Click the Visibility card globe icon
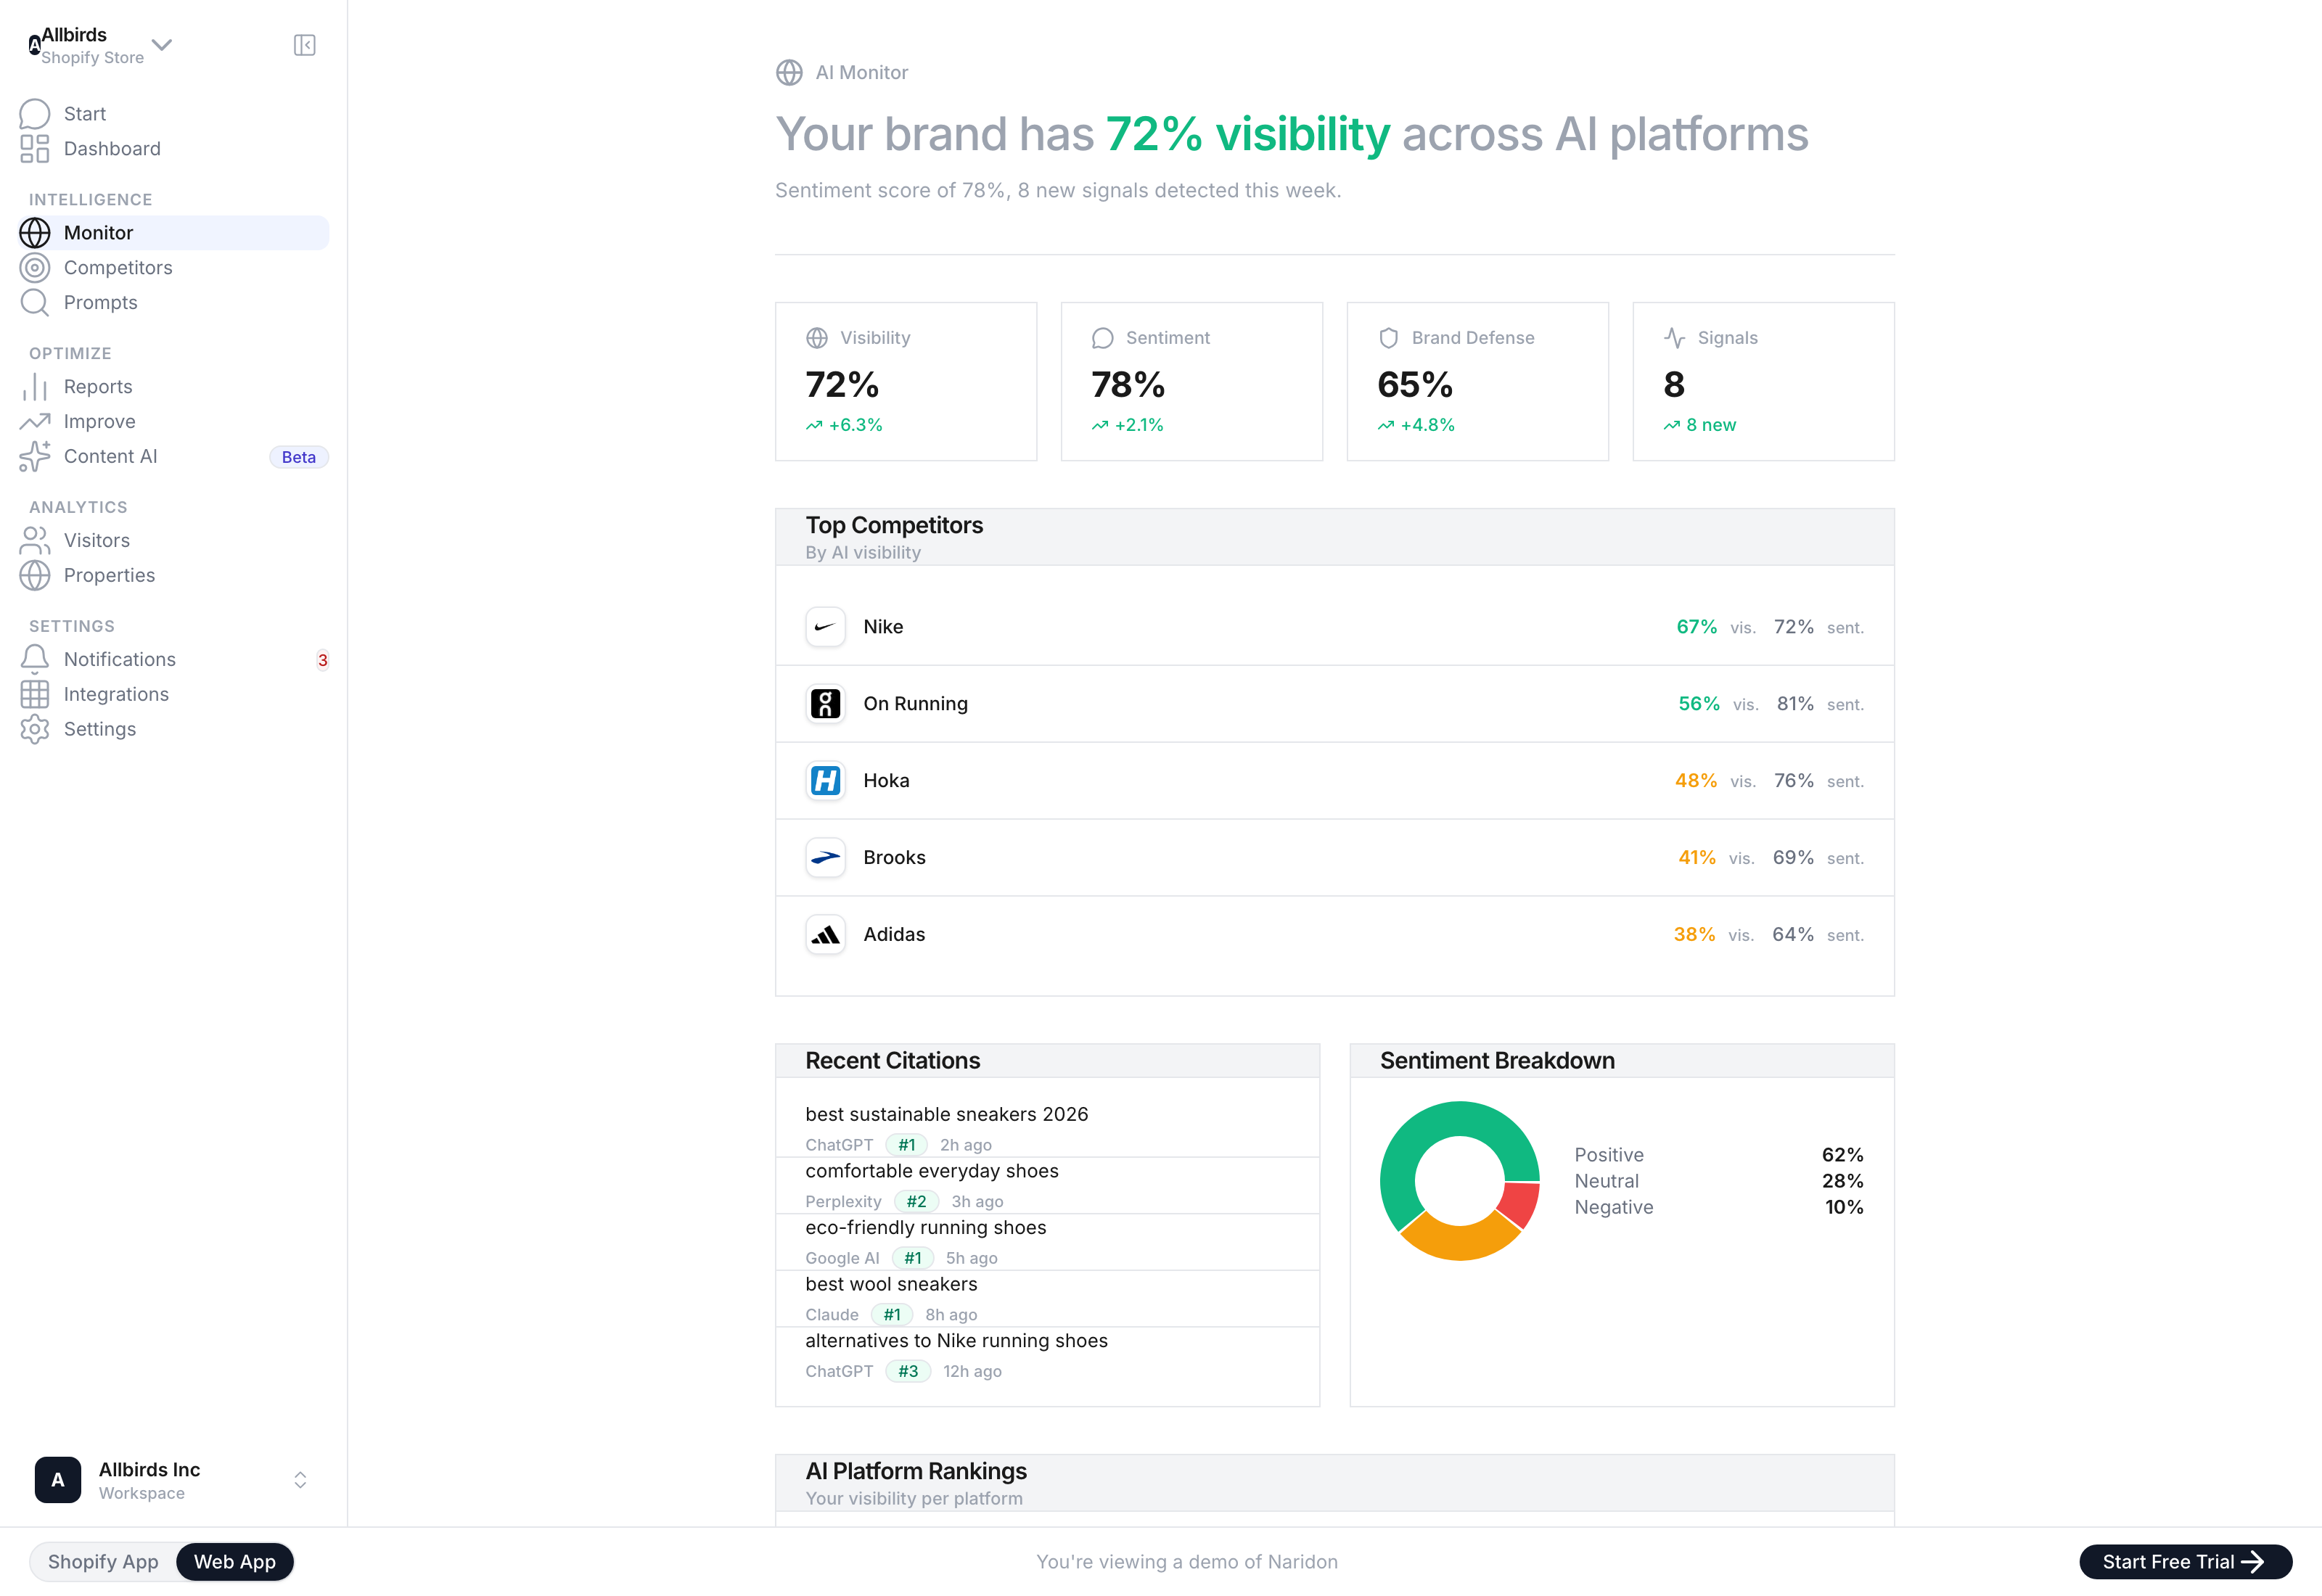Screen dimensions: 2322x1596 (817, 338)
